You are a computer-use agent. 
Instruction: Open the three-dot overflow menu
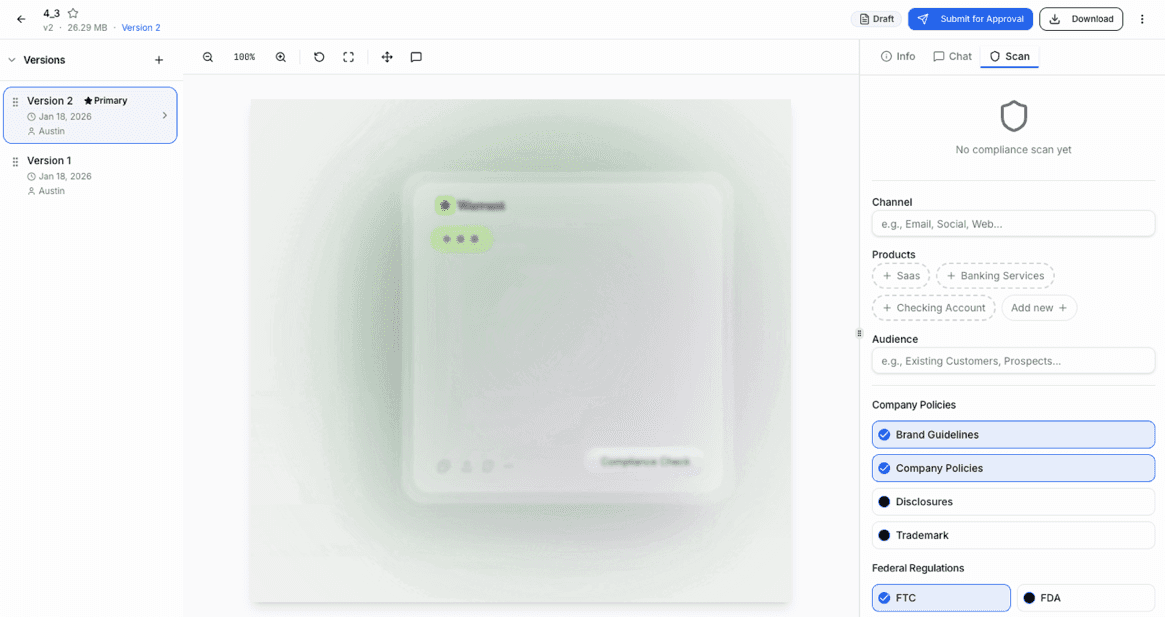coord(1142,18)
